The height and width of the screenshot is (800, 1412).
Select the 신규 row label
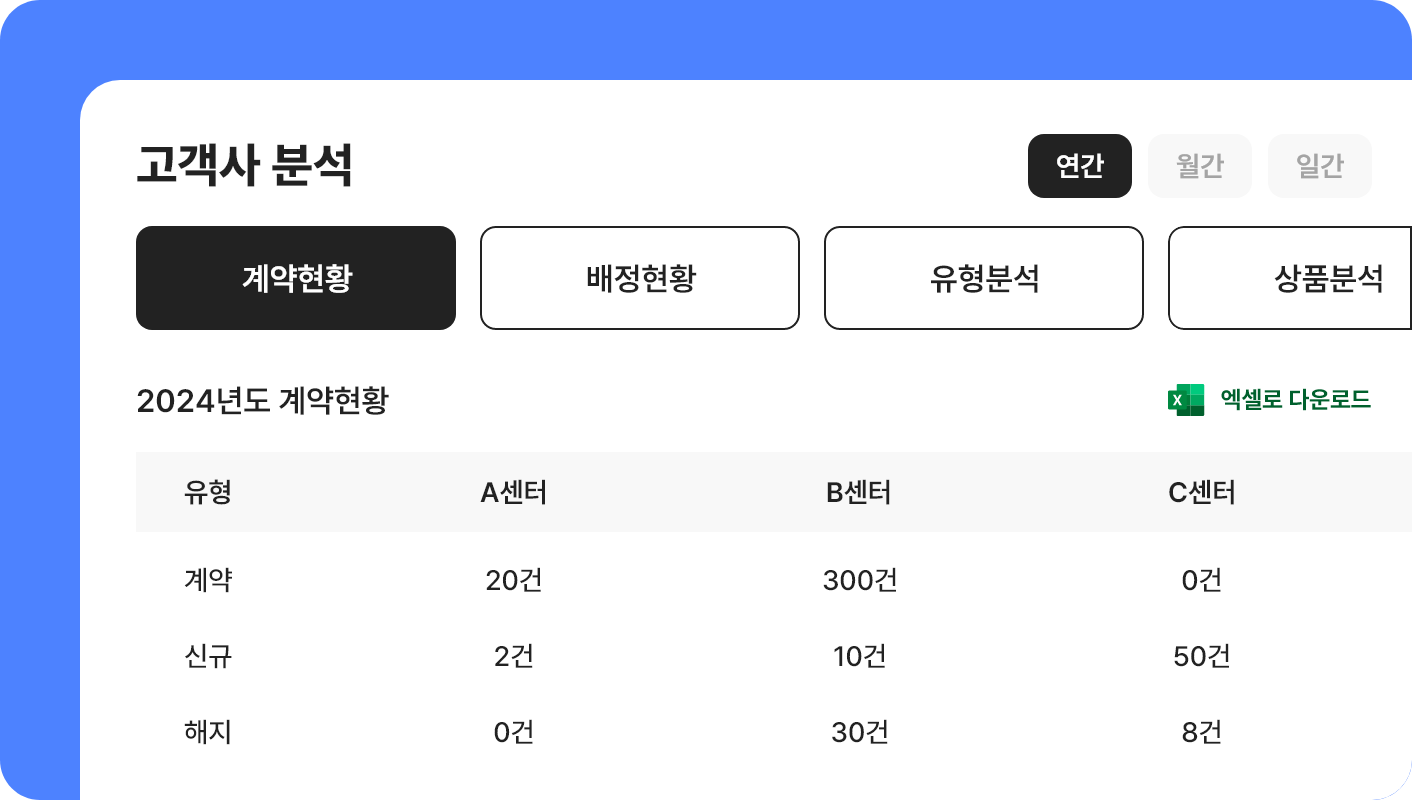pyautogui.click(x=208, y=656)
